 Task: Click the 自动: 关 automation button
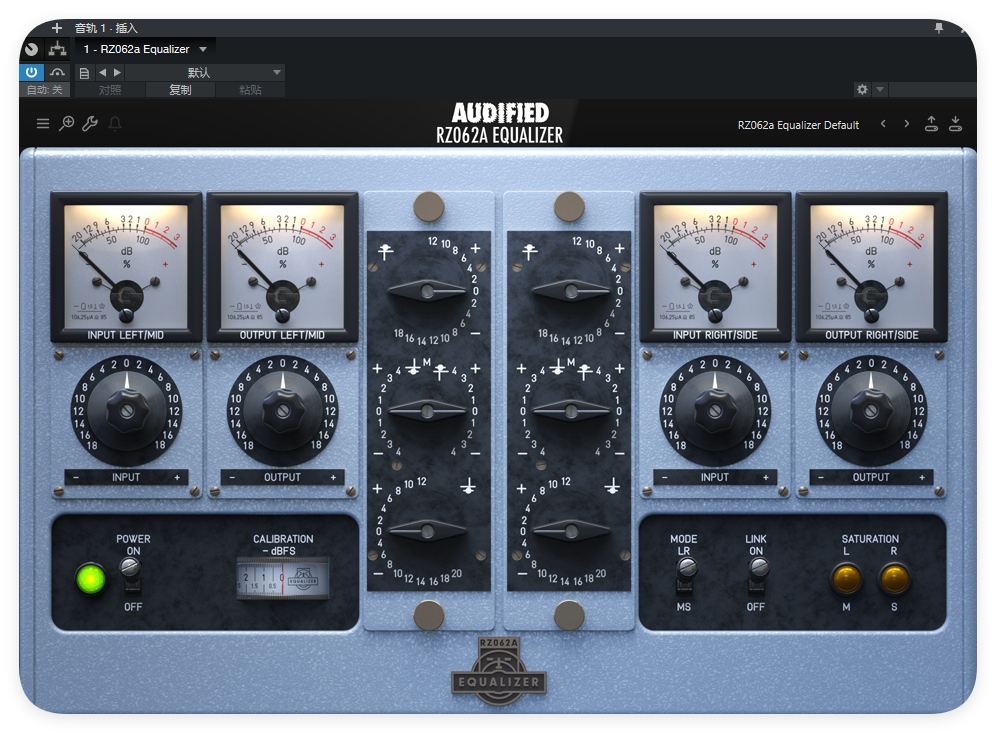pyautogui.click(x=44, y=90)
